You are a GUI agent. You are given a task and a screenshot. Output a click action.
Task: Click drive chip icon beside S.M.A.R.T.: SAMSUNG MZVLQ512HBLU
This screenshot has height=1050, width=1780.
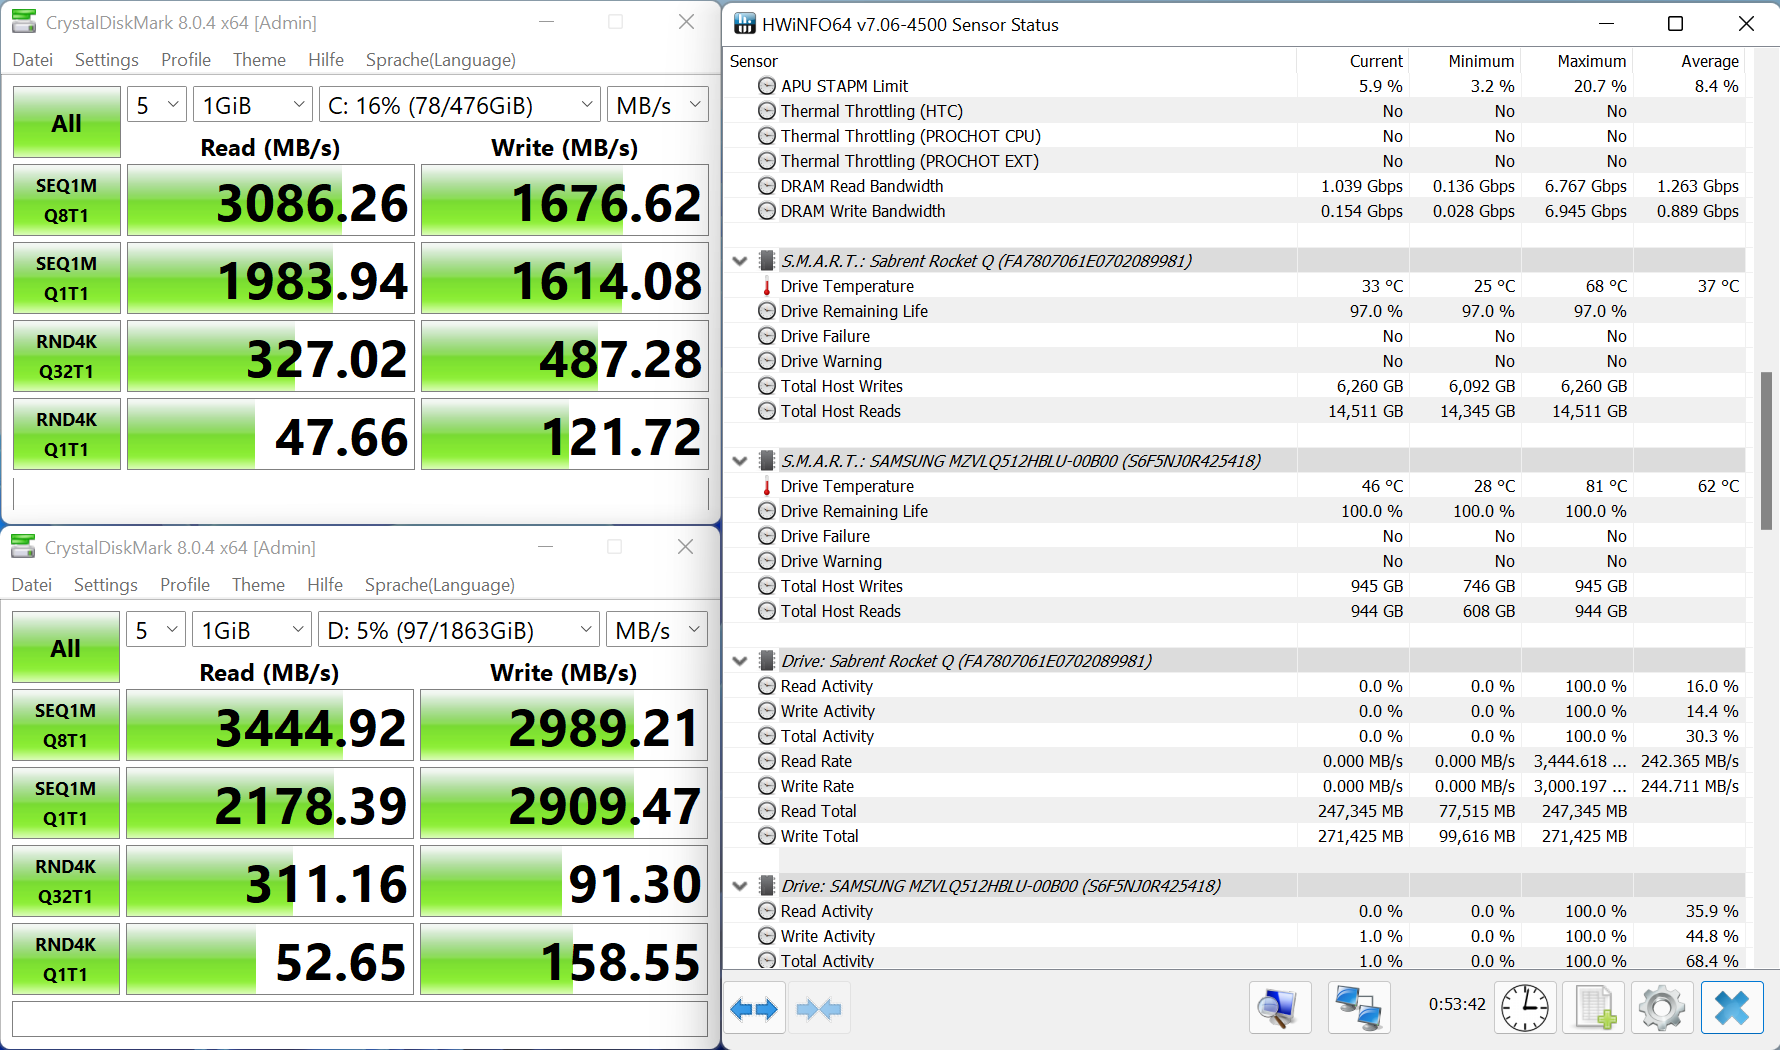[x=767, y=461]
